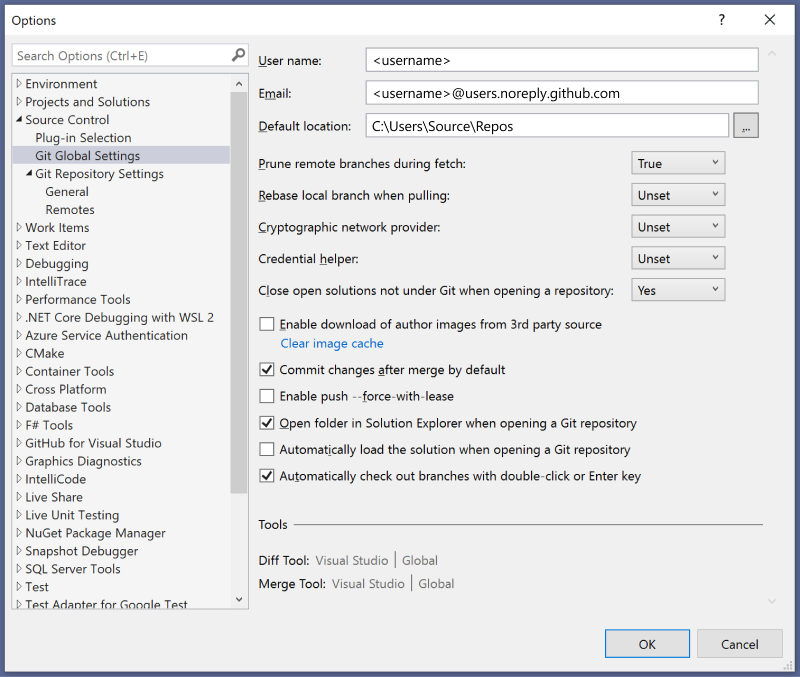Click the search magnifier icon
The height and width of the screenshot is (677, 800).
[237, 55]
